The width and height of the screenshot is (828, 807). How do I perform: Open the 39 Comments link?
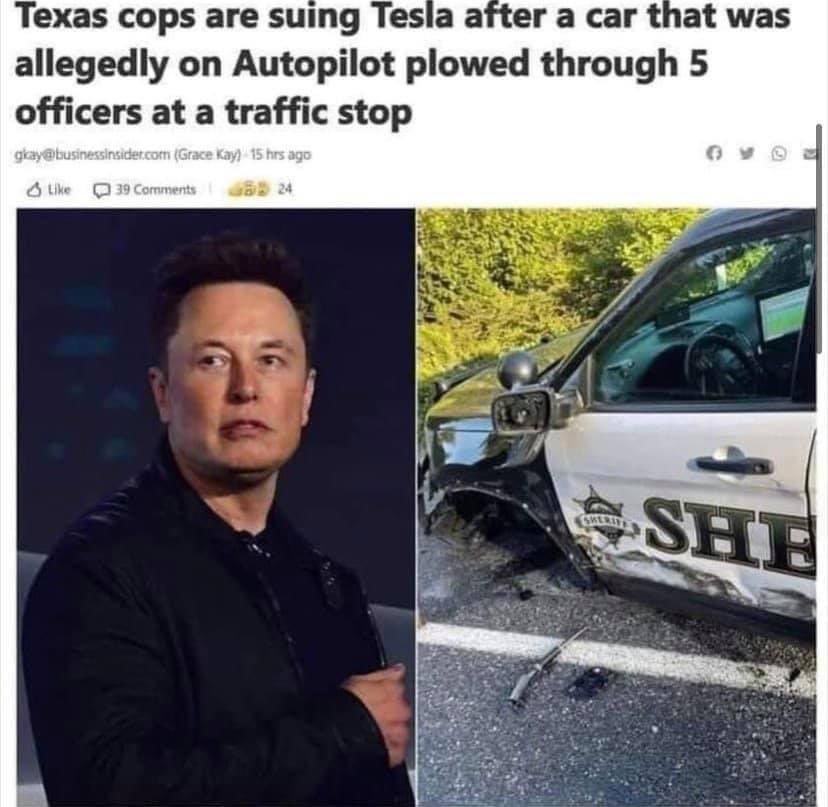pos(155,190)
